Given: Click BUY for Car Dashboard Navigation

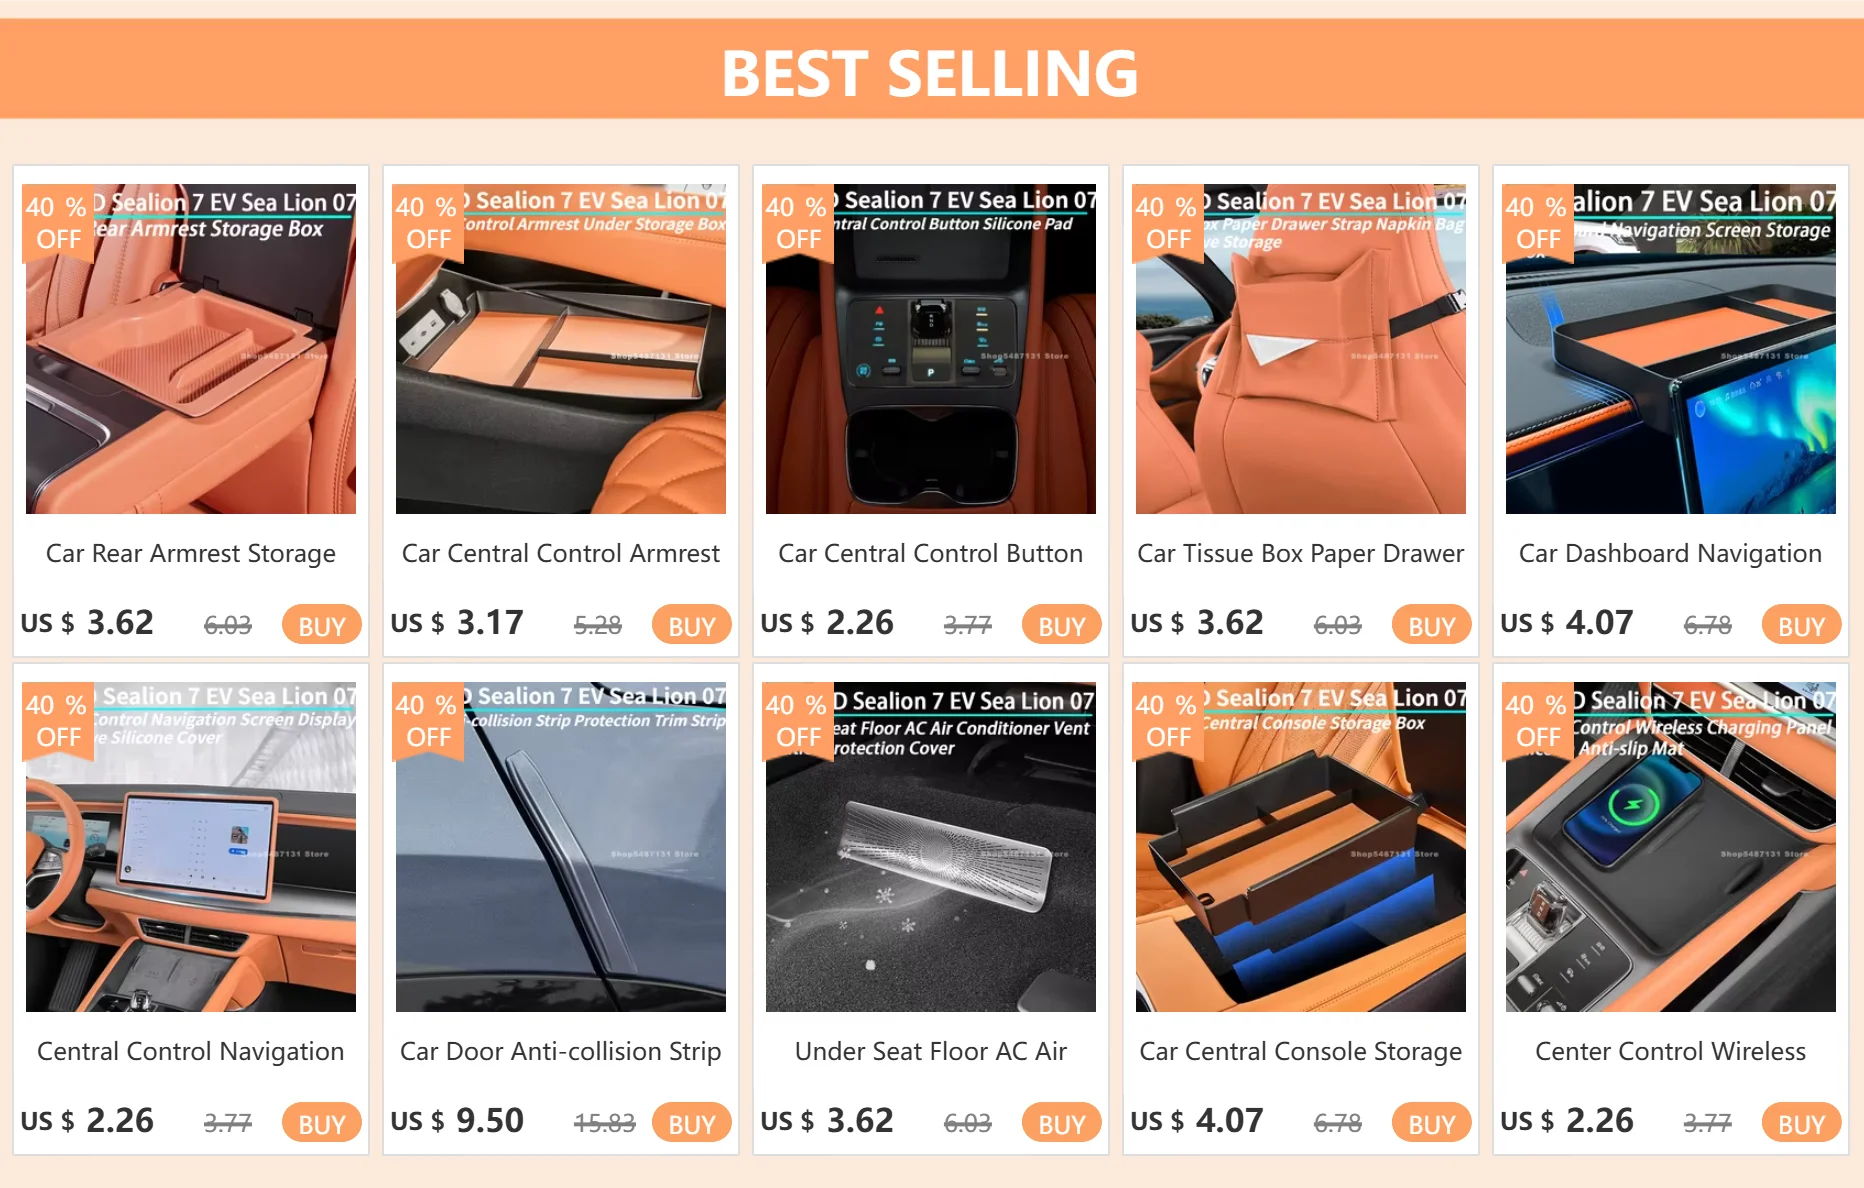Looking at the screenshot, I should [1801, 625].
